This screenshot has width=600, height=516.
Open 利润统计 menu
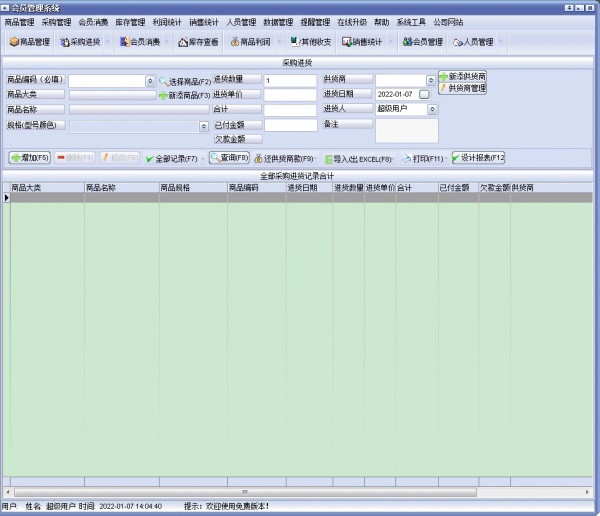(x=167, y=23)
